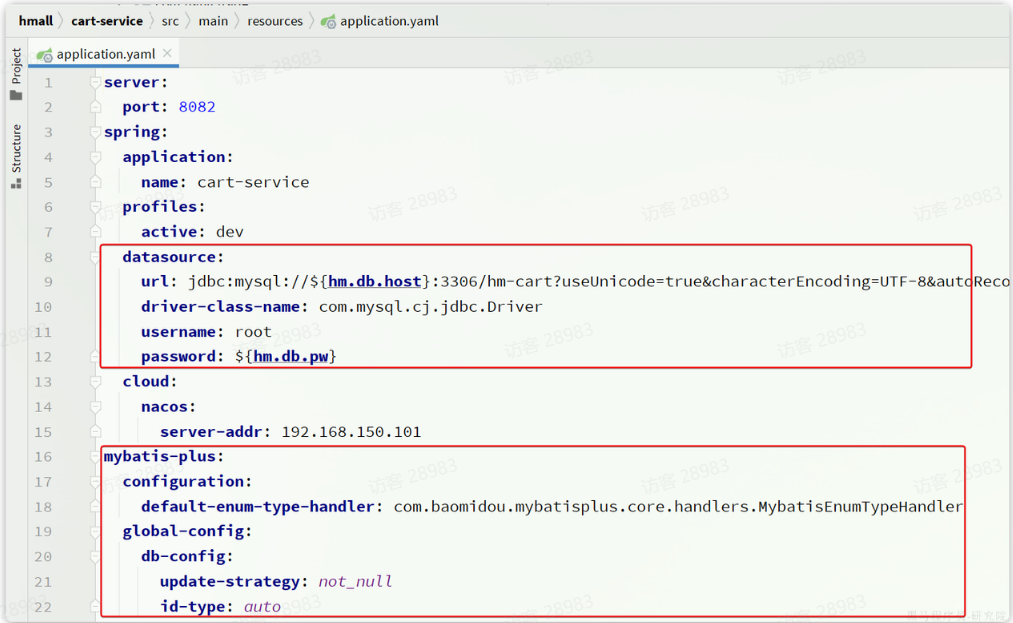Collapse the profiles block fold marker
This screenshot has height=623, width=1013.
point(96,207)
